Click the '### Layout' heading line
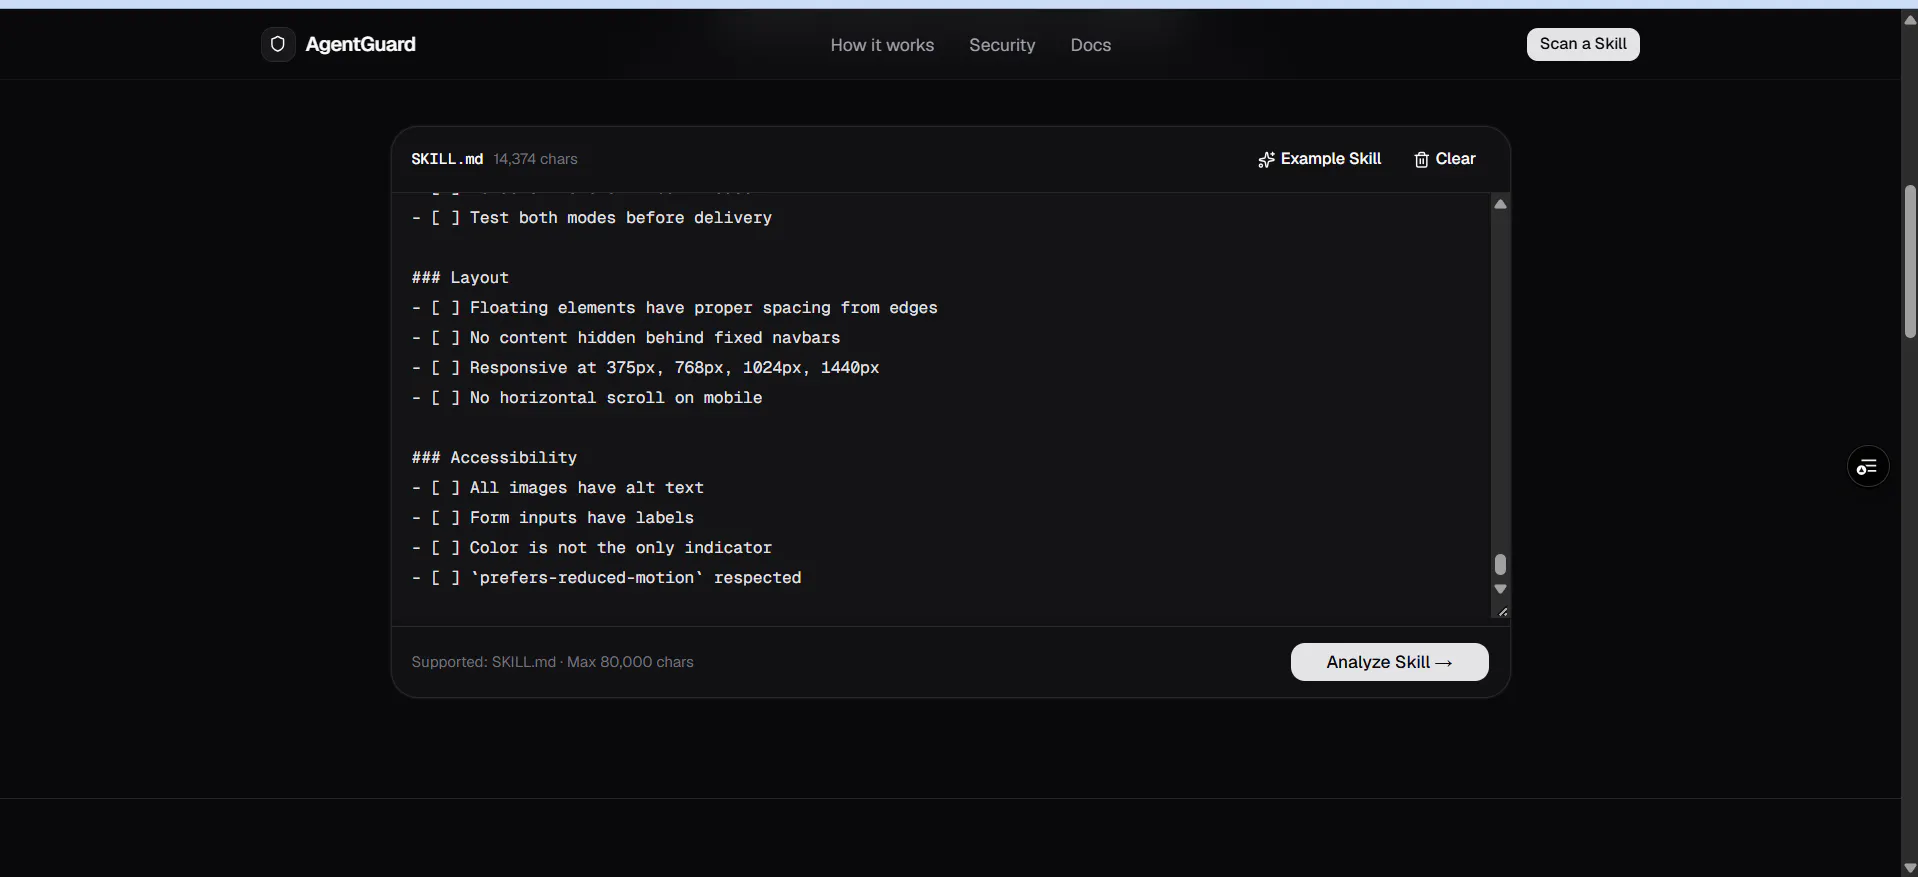 tap(460, 278)
